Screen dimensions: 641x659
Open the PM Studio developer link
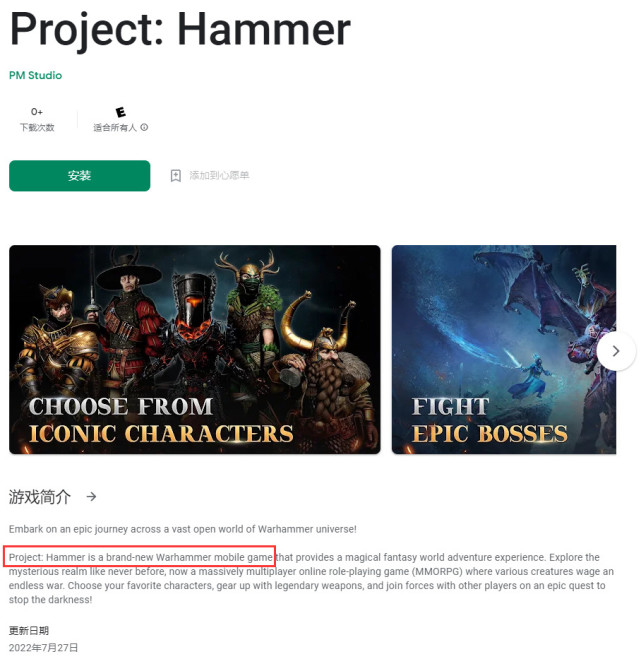pos(35,75)
